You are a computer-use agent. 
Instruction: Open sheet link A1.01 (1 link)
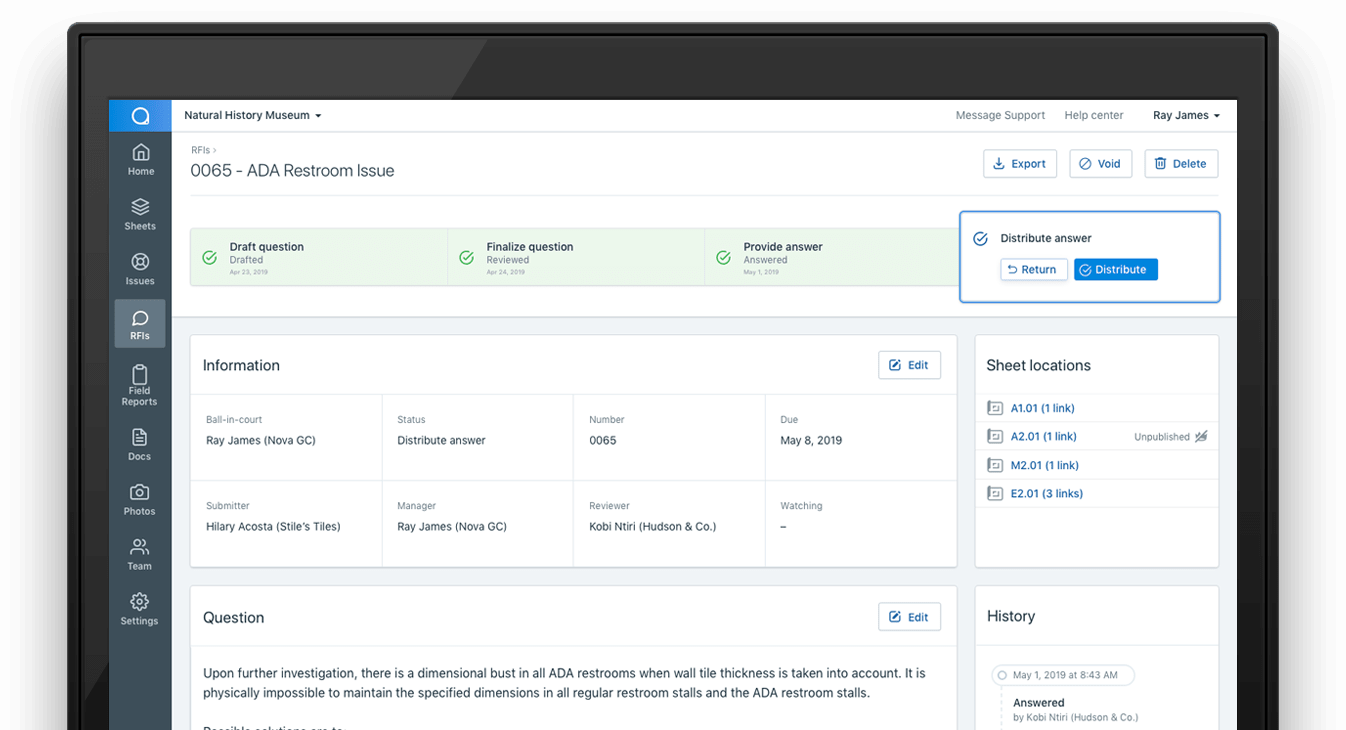pos(1042,408)
